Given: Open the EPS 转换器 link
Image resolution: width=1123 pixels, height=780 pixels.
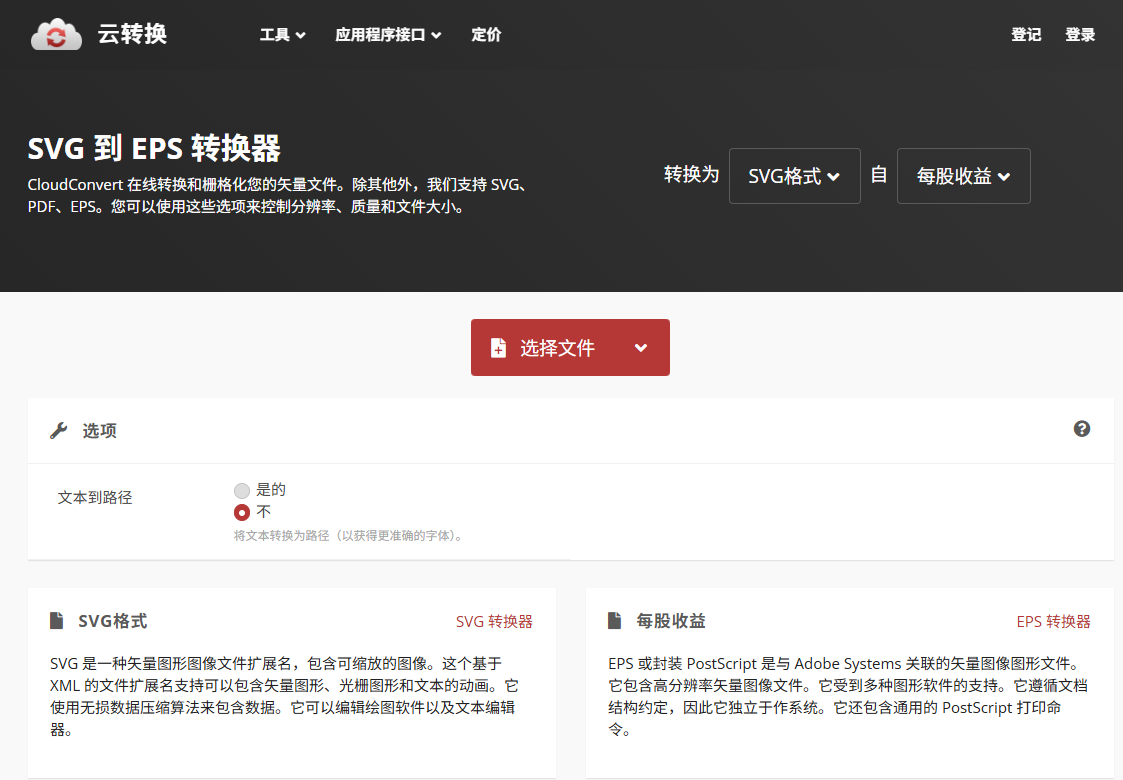Looking at the screenshot, I should pos(1053,622).
